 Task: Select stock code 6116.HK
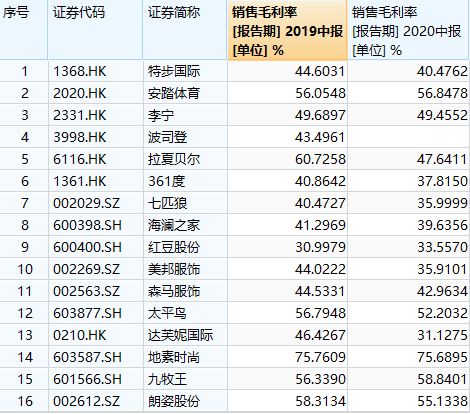click(x=80, y=159)
